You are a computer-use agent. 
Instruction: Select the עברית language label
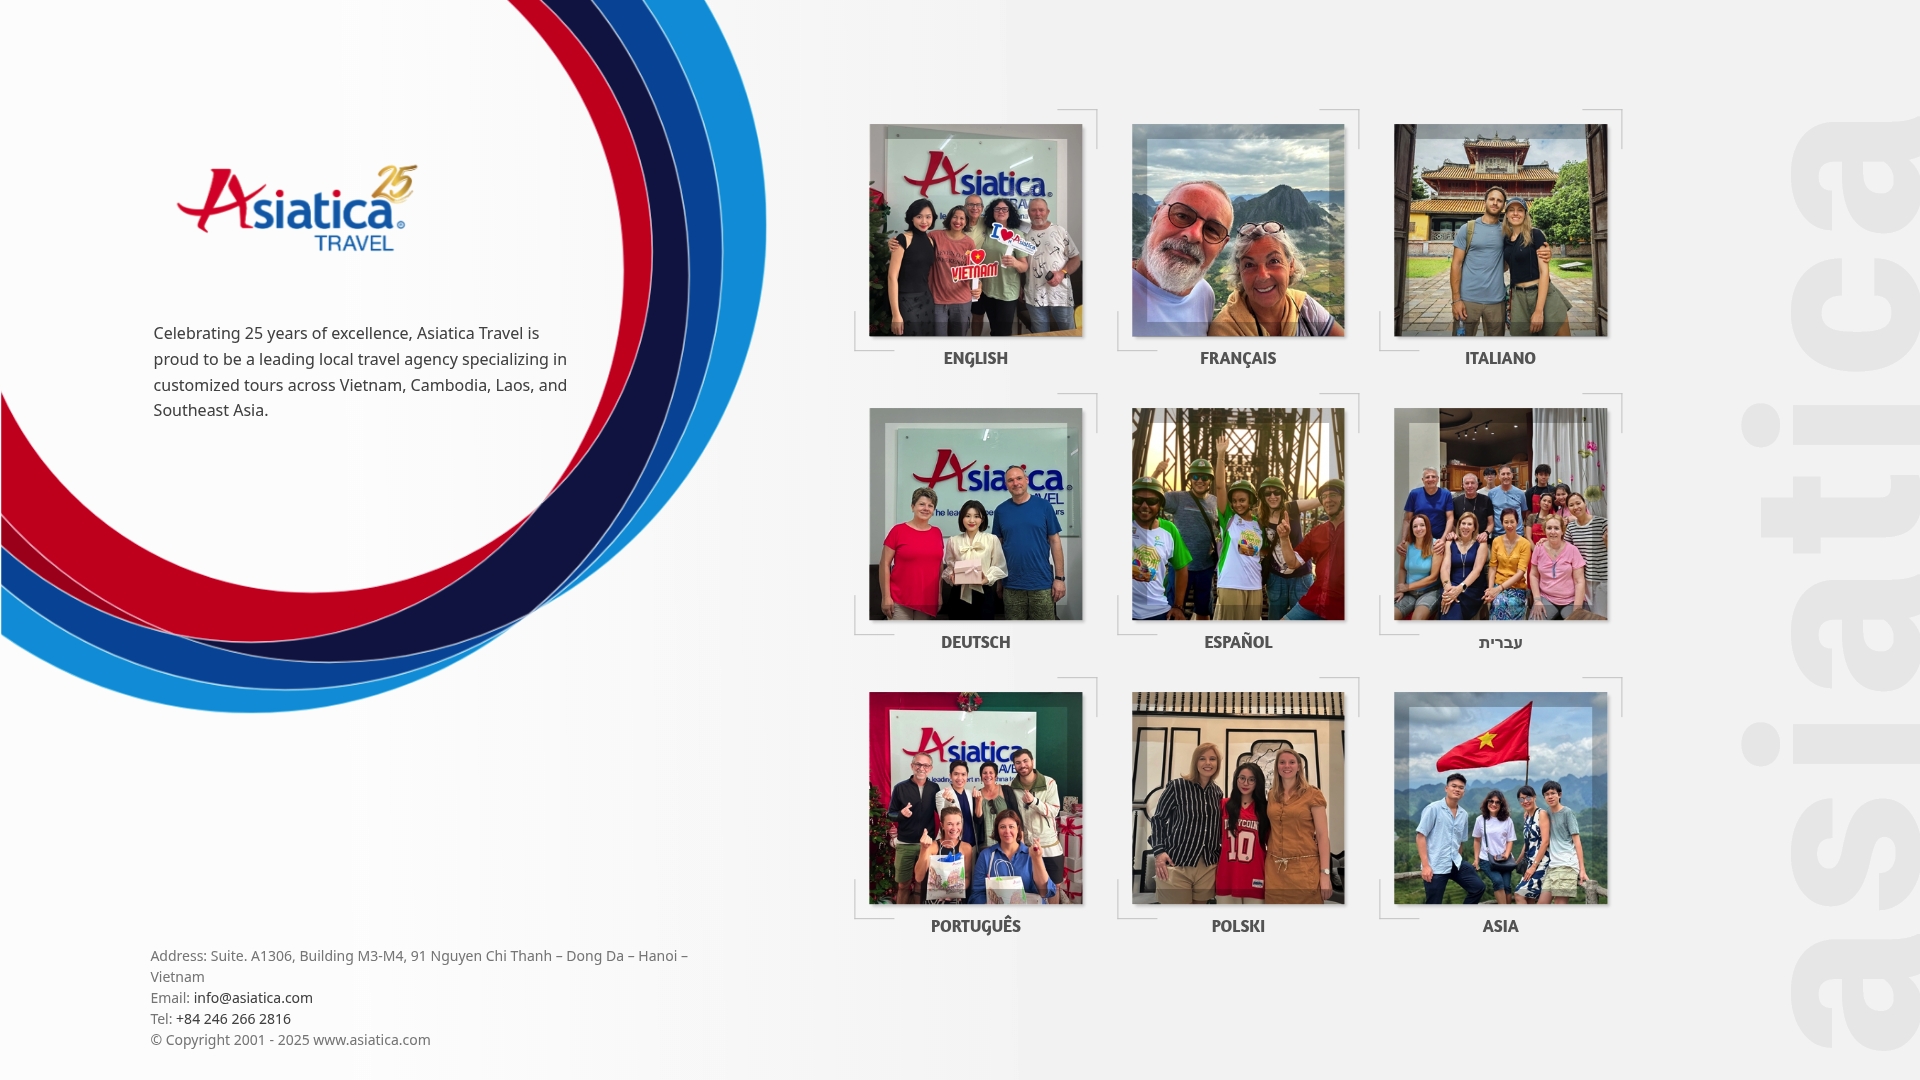tap(1500, 642)
